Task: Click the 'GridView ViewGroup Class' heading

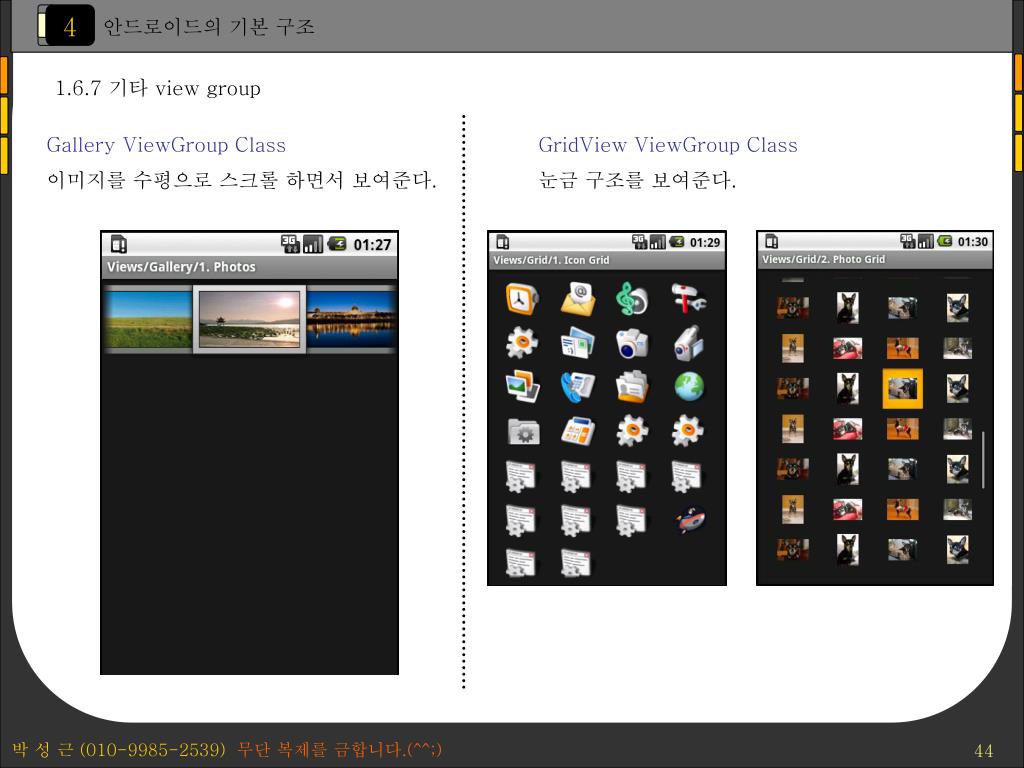Action: pyautogui.click(x=668, y=145)
